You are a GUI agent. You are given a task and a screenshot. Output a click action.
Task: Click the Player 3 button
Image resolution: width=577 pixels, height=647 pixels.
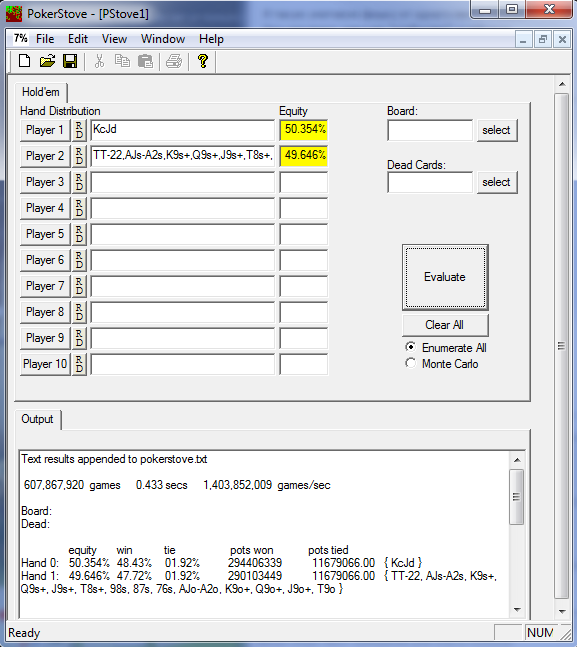click(x=45, y=182)
